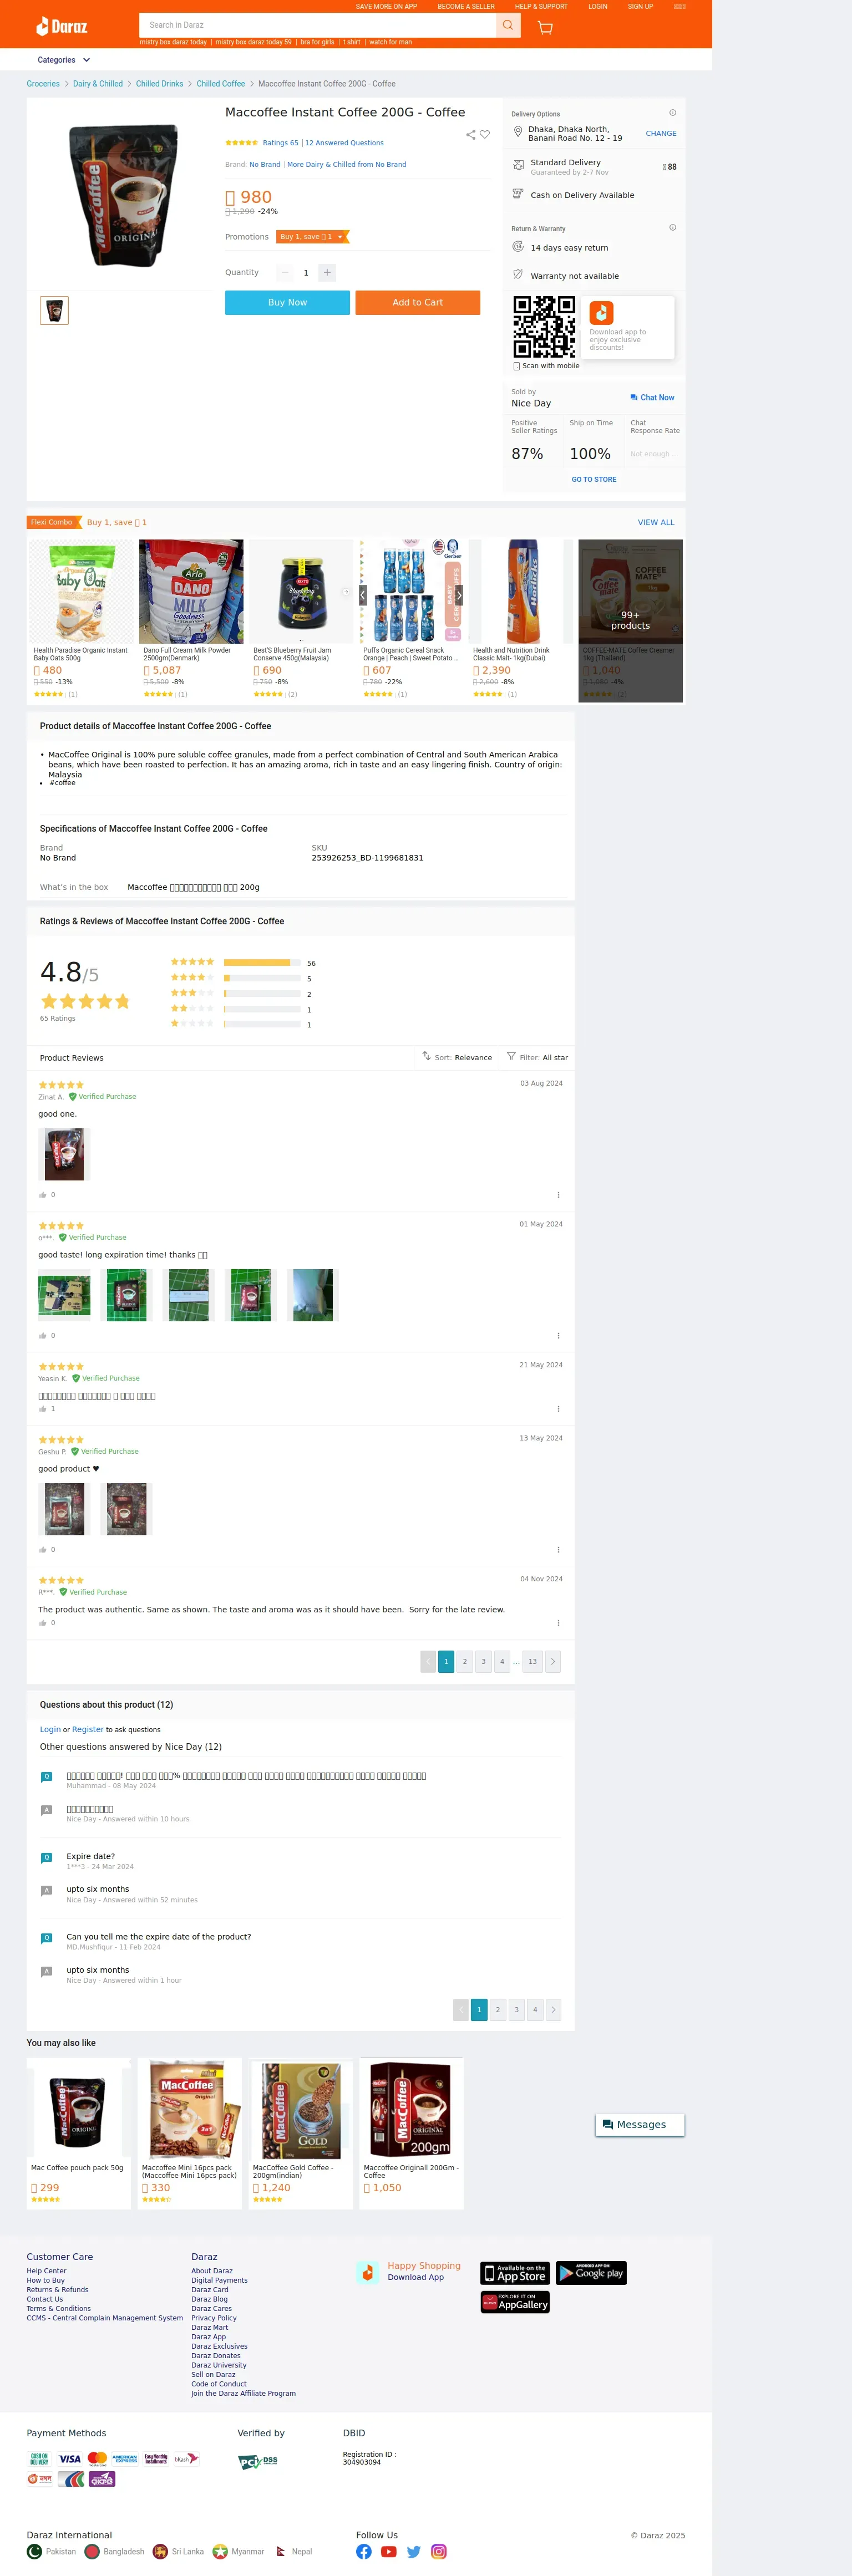Viewport: 852px width, 2576px height.
Task: Click the Daraz logo
Action: 62,26
